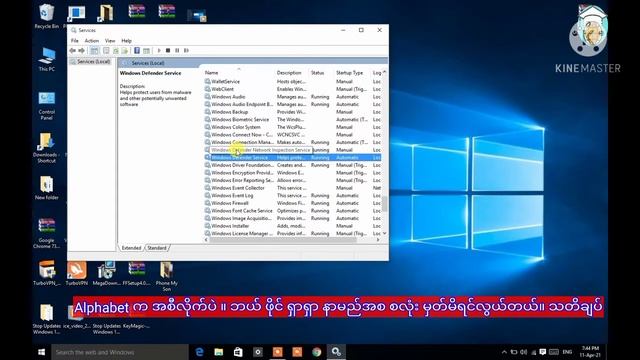640x360 pixels.
Task: Select the Downloads - Shortcut desktop icon
Action: click(47, 148)
